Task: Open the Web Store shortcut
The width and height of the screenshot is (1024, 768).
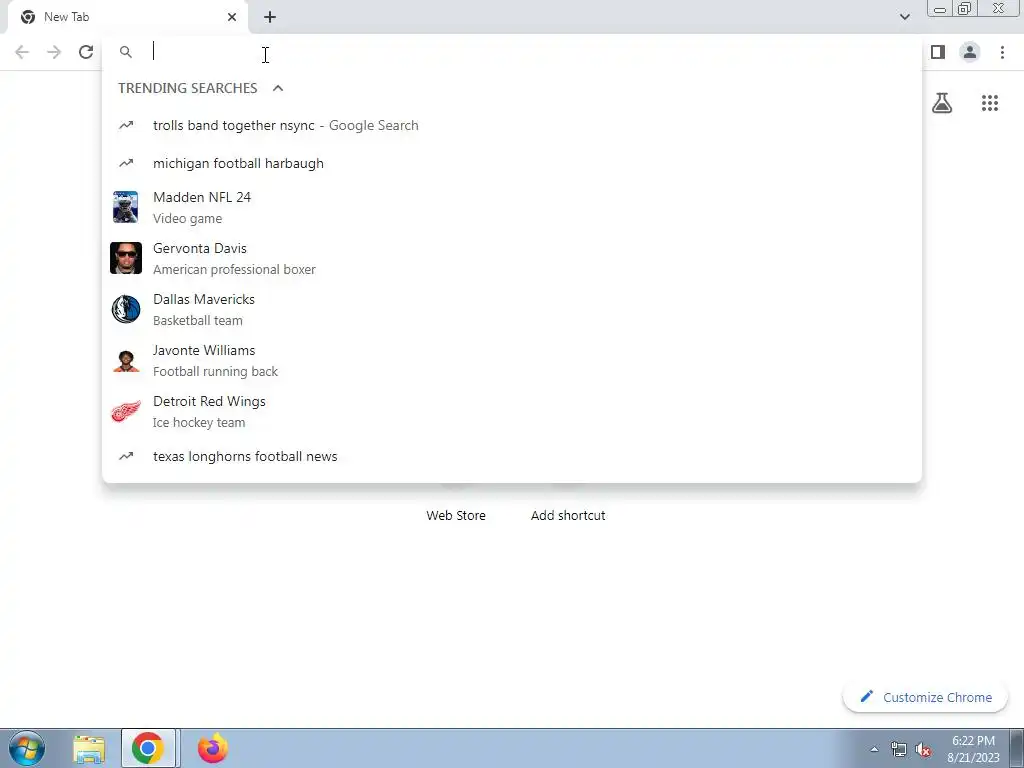Action: (456, 515)
